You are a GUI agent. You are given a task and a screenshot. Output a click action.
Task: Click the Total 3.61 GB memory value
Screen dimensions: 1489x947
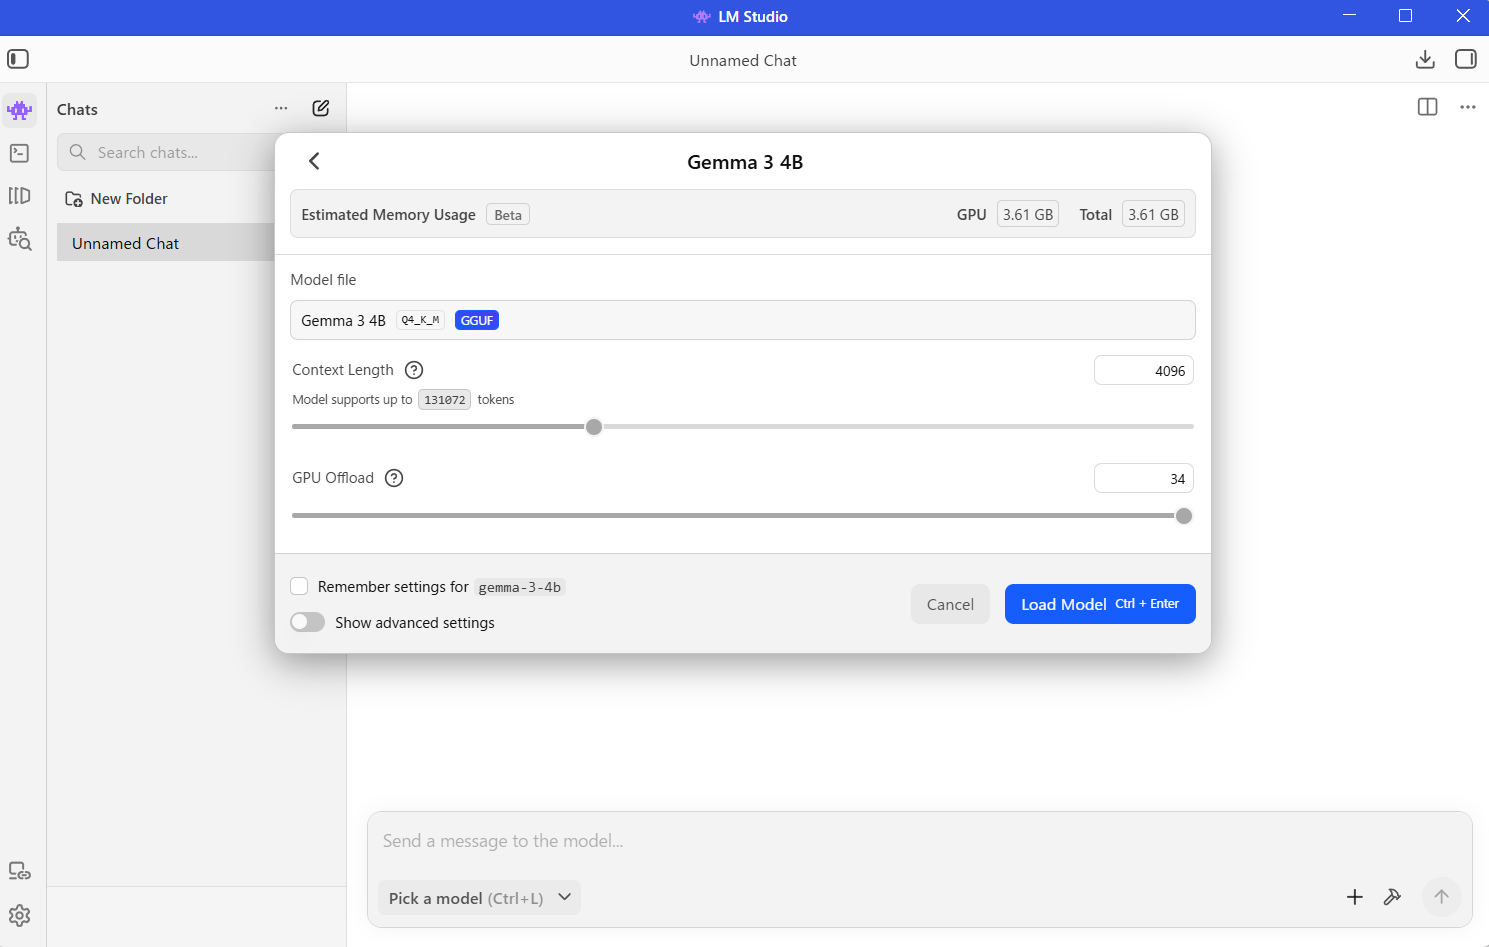pyautogui.click(x=1153, y=214)
